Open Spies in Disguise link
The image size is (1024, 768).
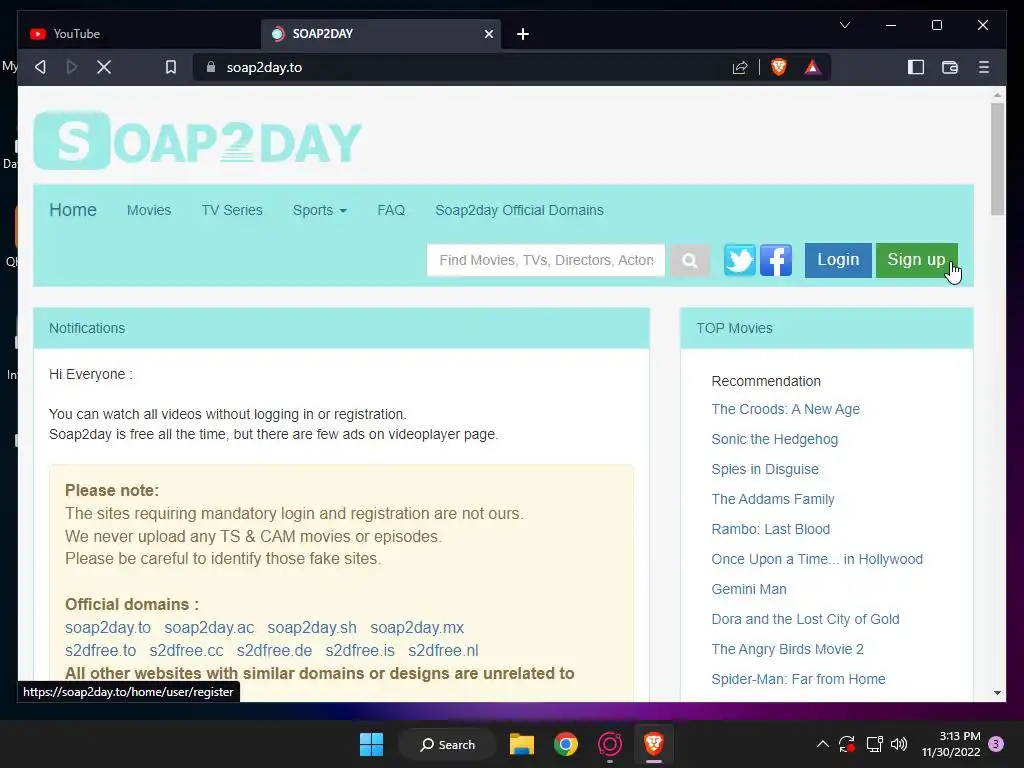[765, 470]
